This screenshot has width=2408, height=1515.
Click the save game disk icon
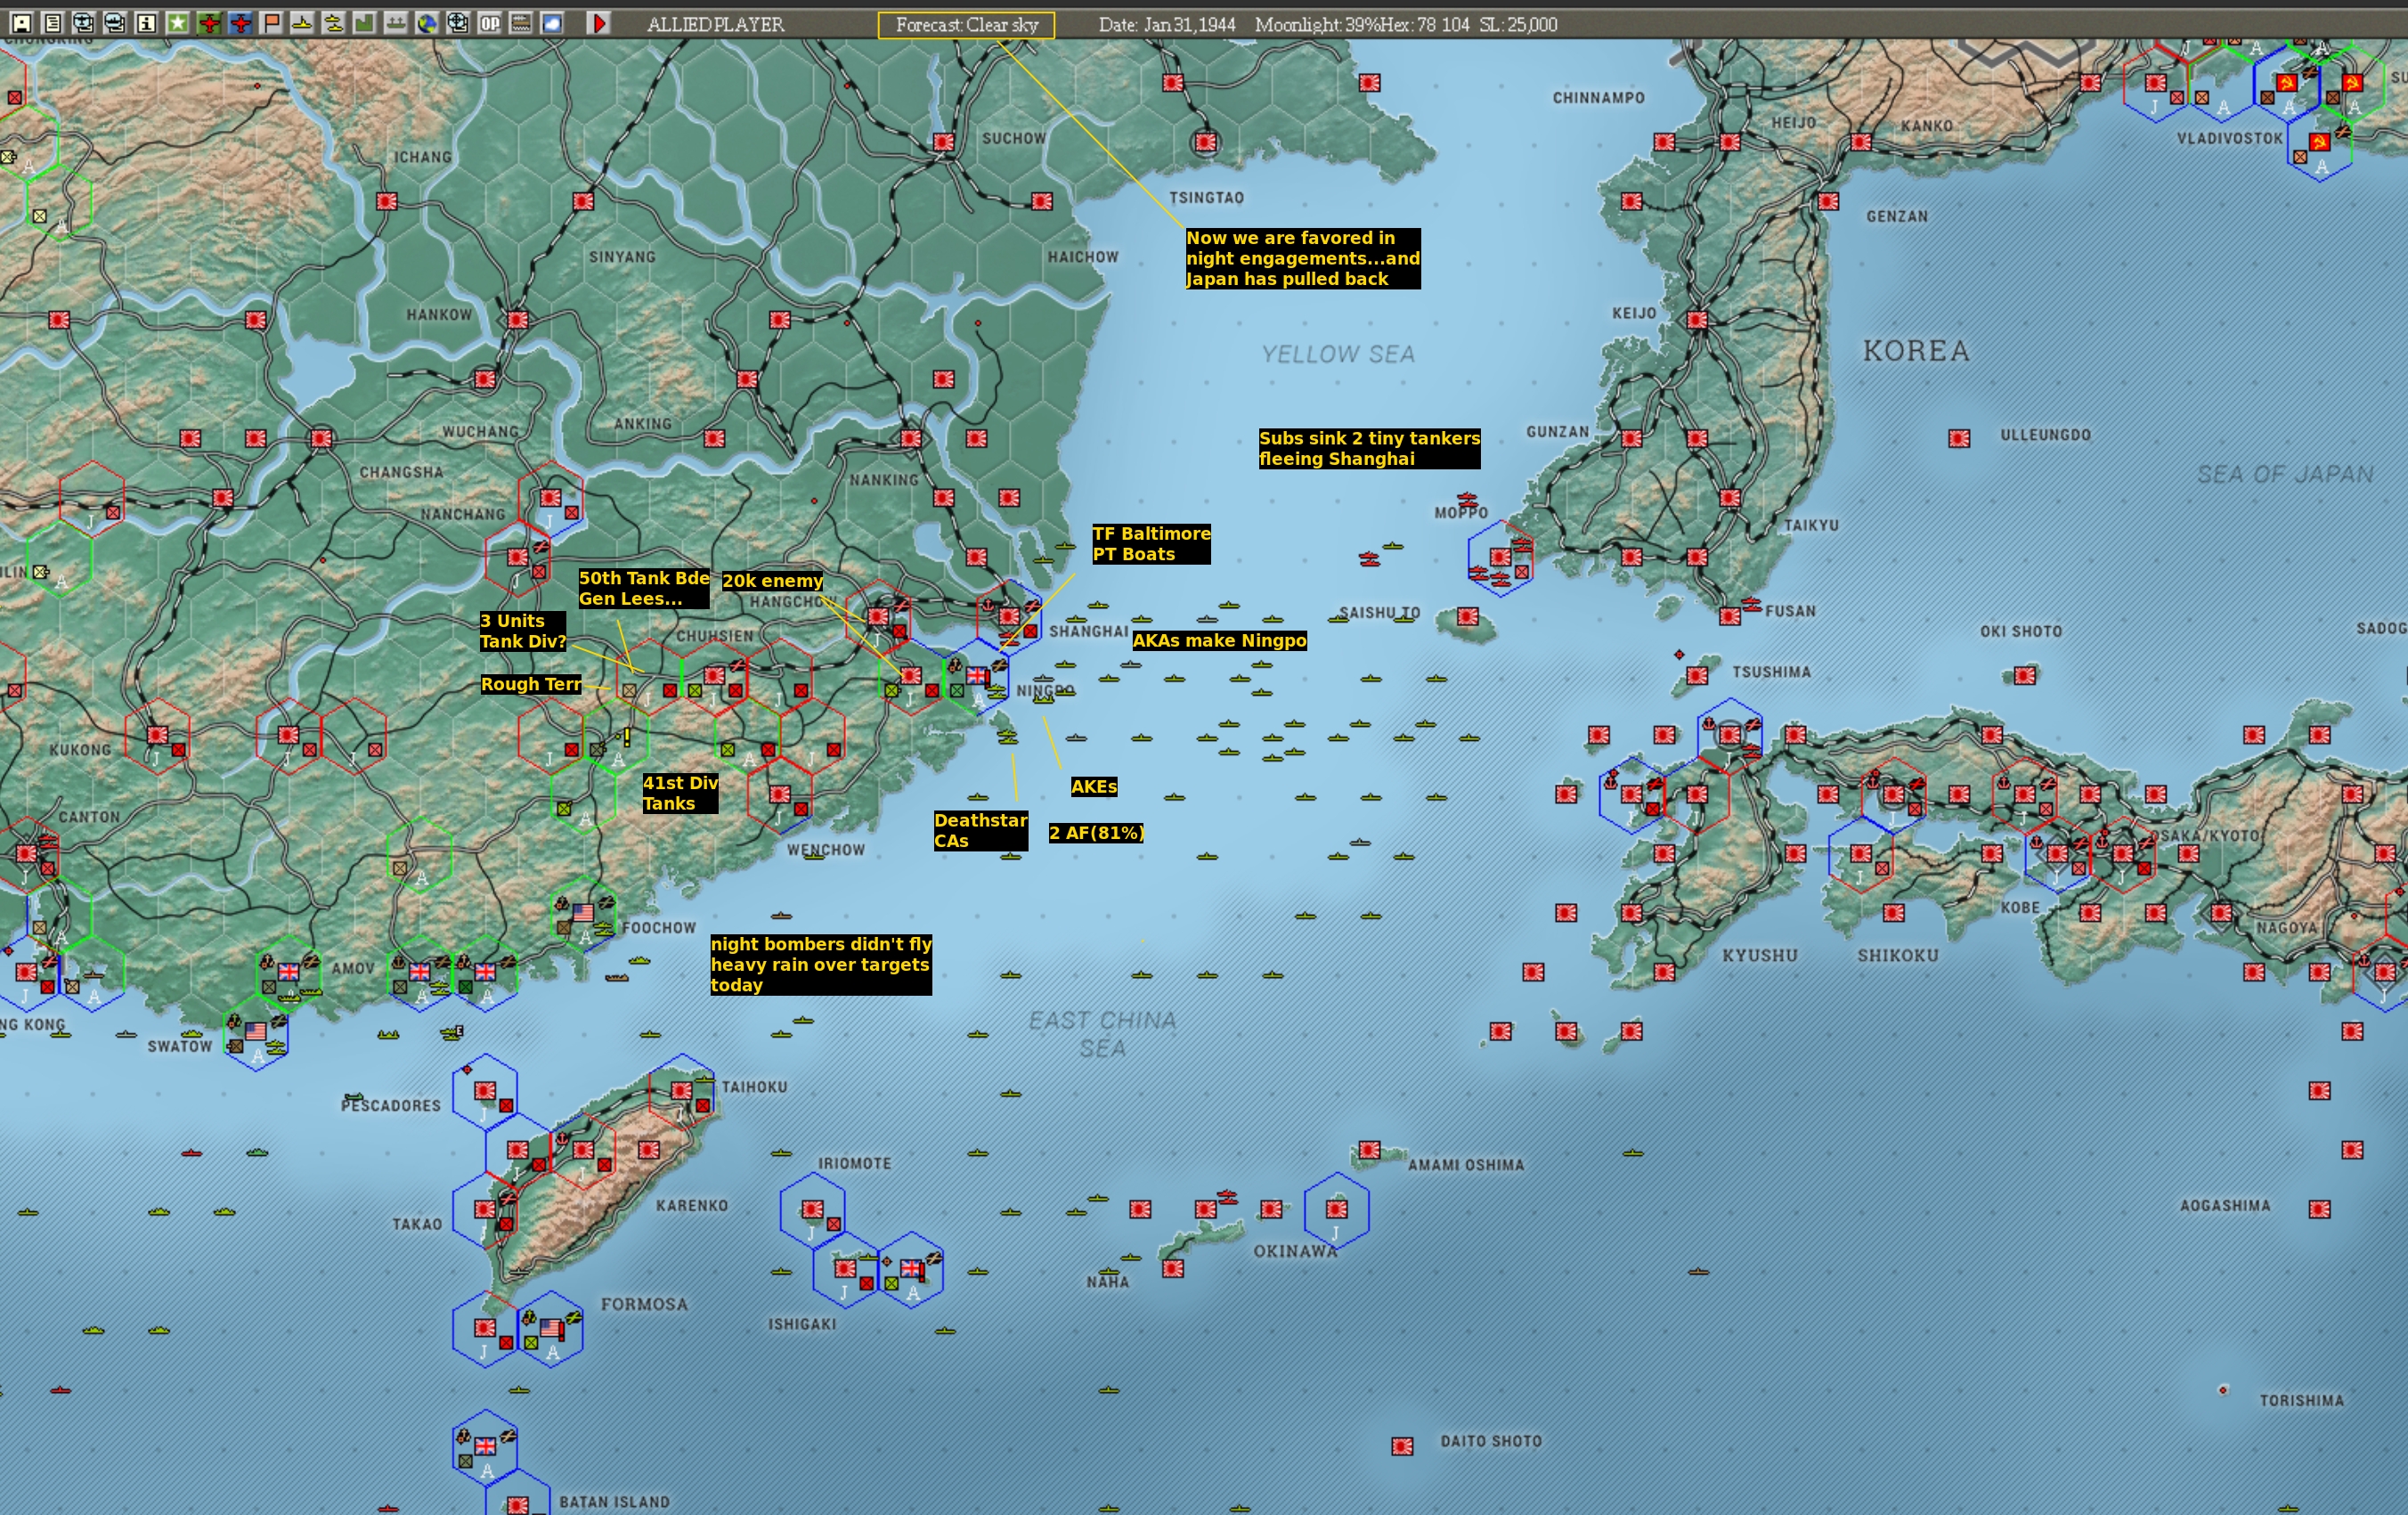coord(21,23)
